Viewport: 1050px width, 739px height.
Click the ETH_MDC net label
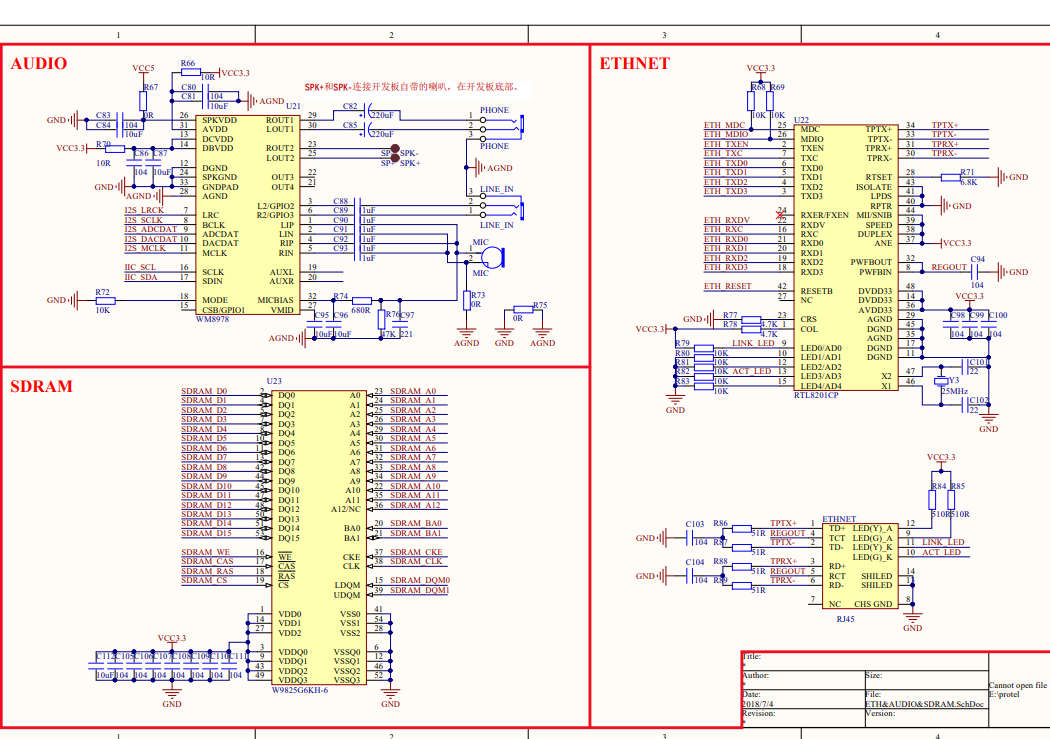(724, 125)
